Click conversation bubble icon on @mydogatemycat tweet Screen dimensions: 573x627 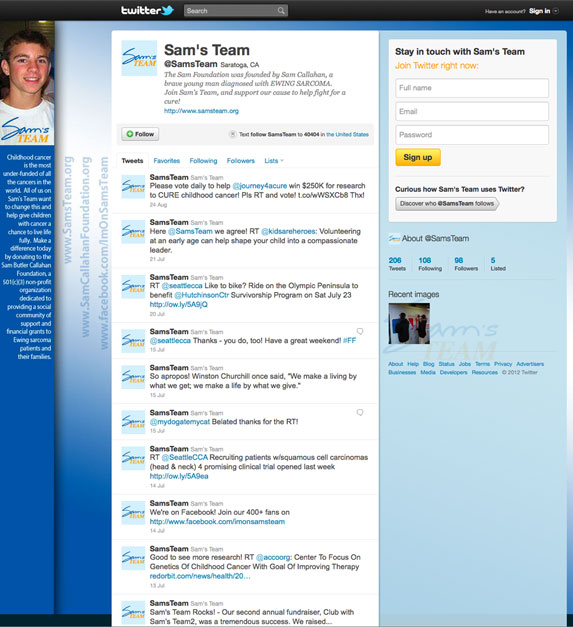click(x=360, y=412)
